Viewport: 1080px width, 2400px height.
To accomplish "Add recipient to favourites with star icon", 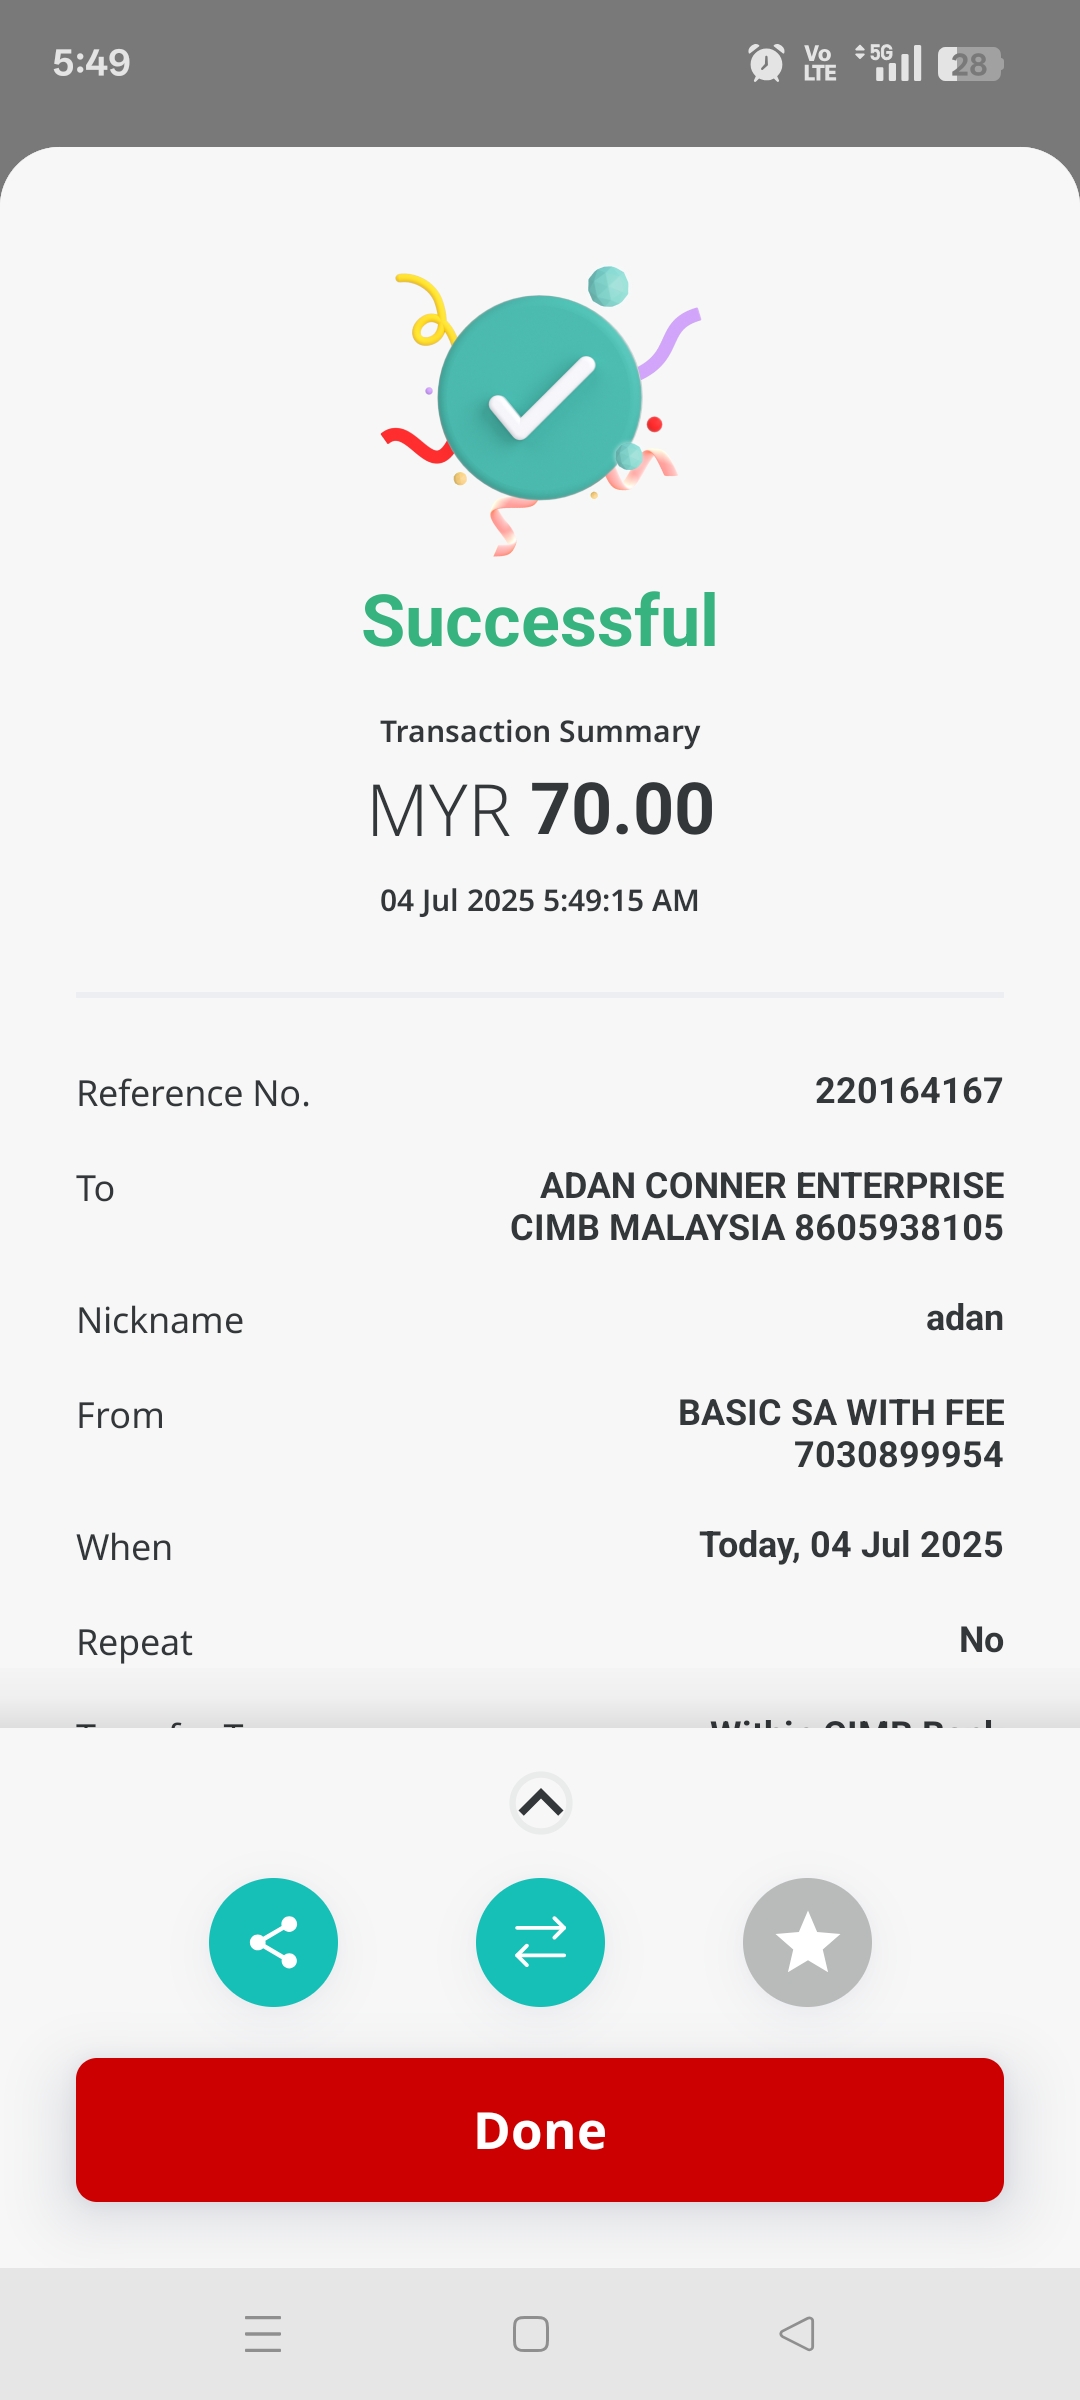I will (x=807, y=1942).
